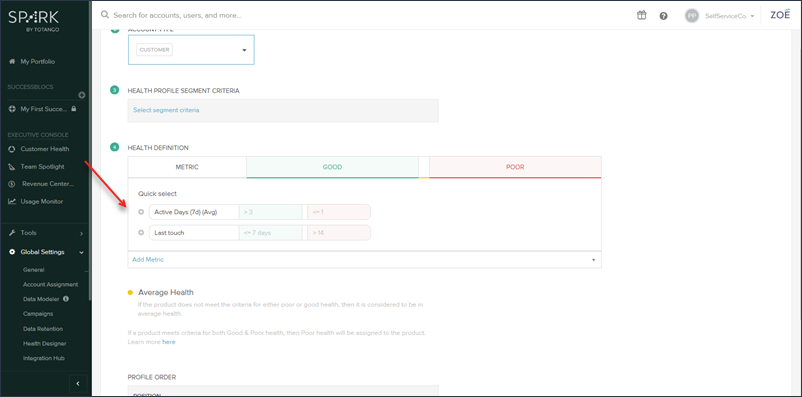Click the Global Settings gear icon
The width and height of the screenshot is (802, 397).
click(x=12, y=252)
